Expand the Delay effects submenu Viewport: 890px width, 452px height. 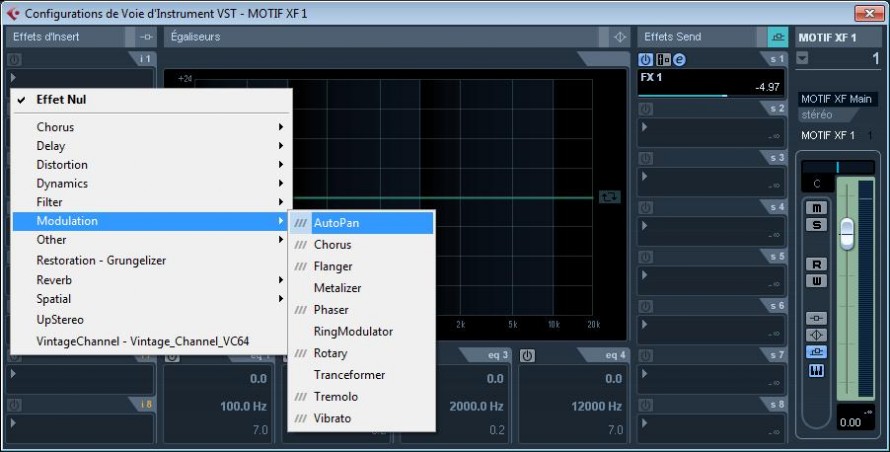(x=150, y=146)
